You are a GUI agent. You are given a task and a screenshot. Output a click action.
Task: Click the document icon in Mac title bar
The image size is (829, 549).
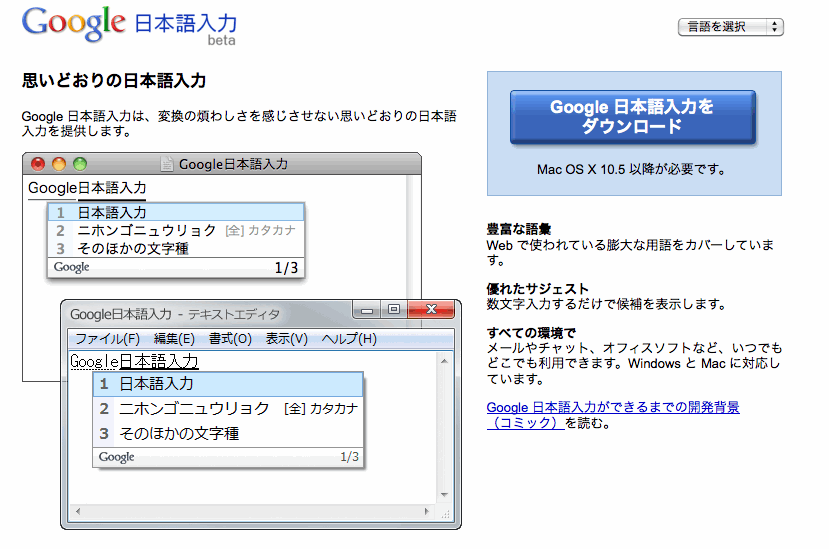pyautogui.click(x=167, y=164)
